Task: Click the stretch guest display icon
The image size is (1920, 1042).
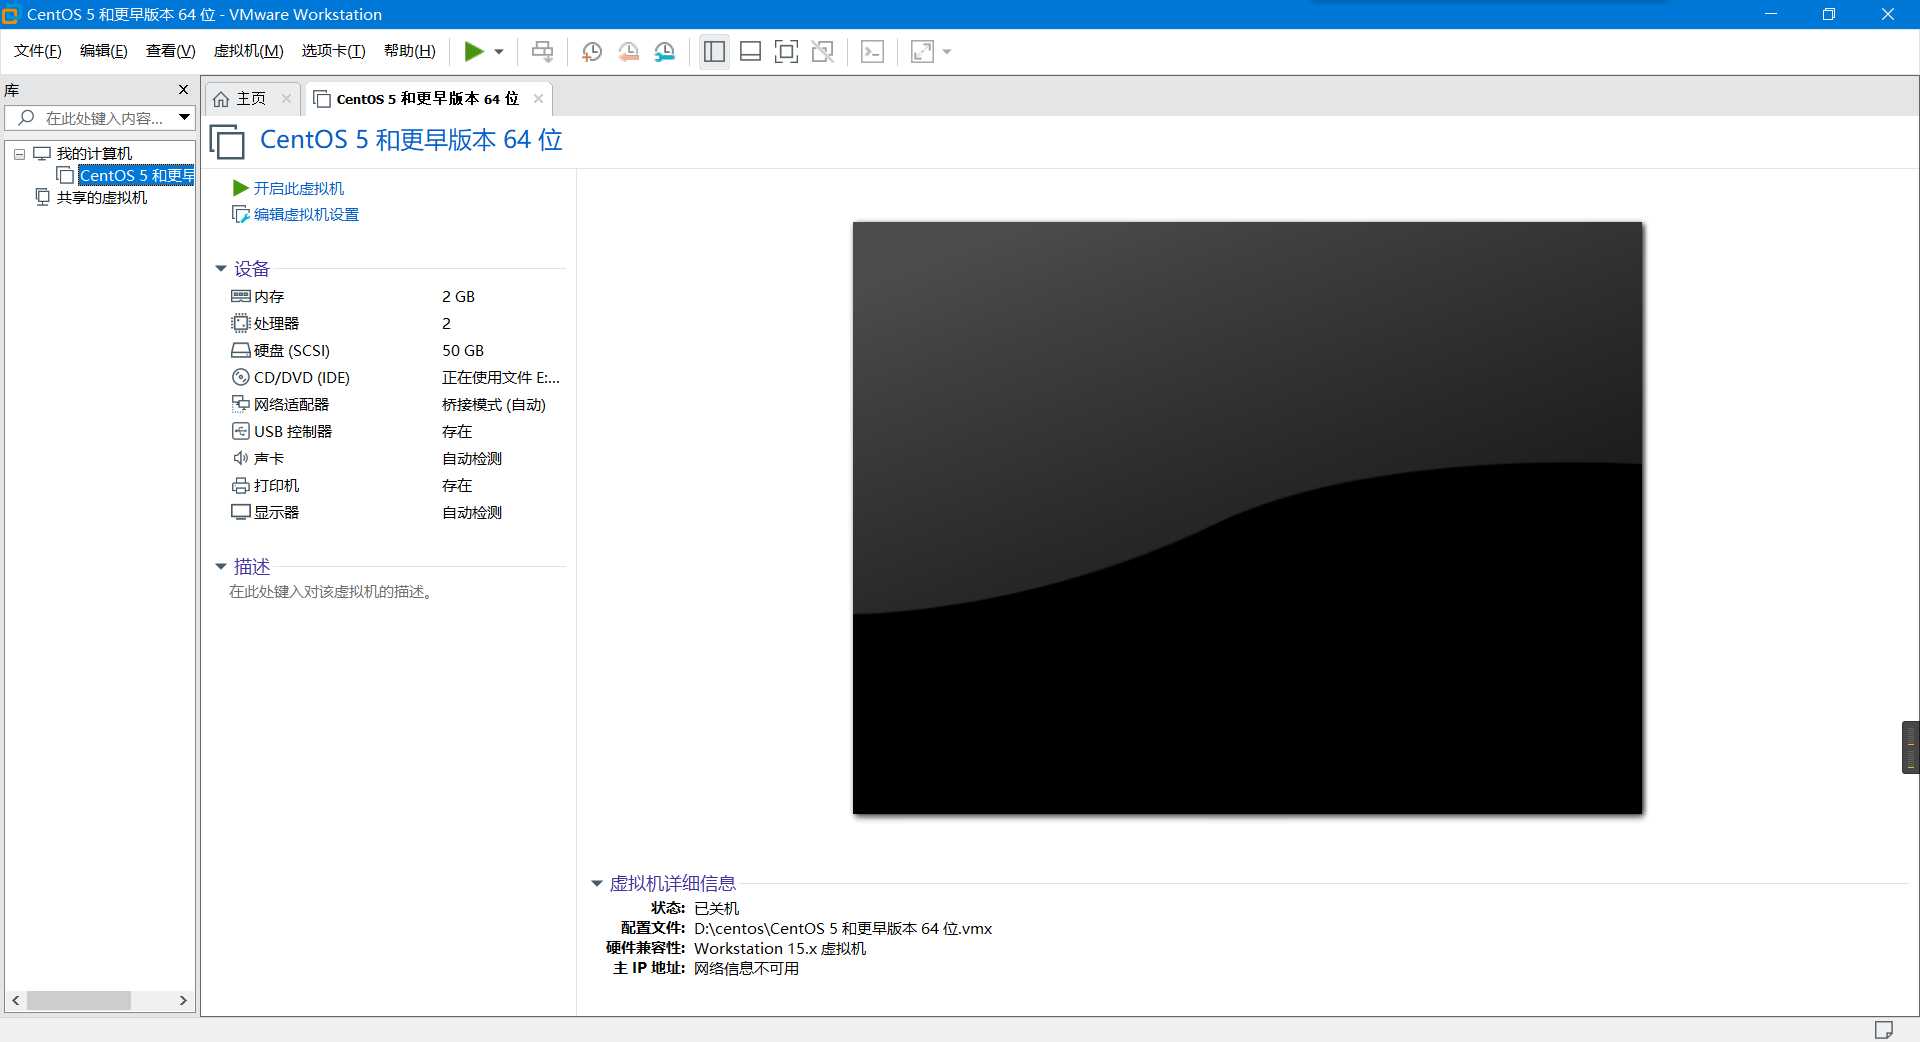Action: [922, 51]
